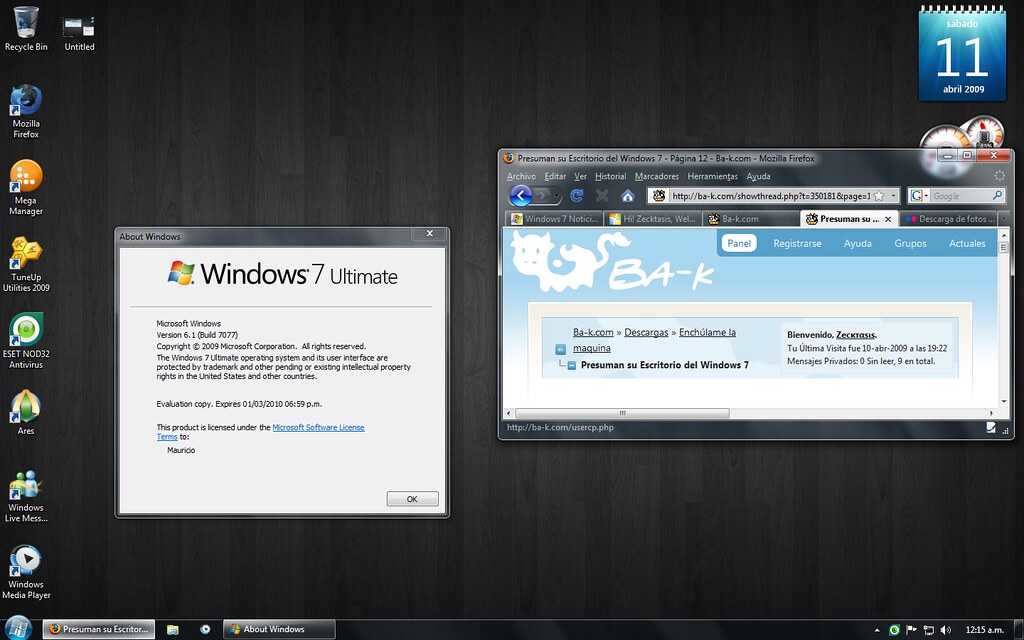Image resolution: width=1024 pixels, height=640 pixels.
Task: Click the Ayuda link on Ba-k navigation
Action: [857, 243]
